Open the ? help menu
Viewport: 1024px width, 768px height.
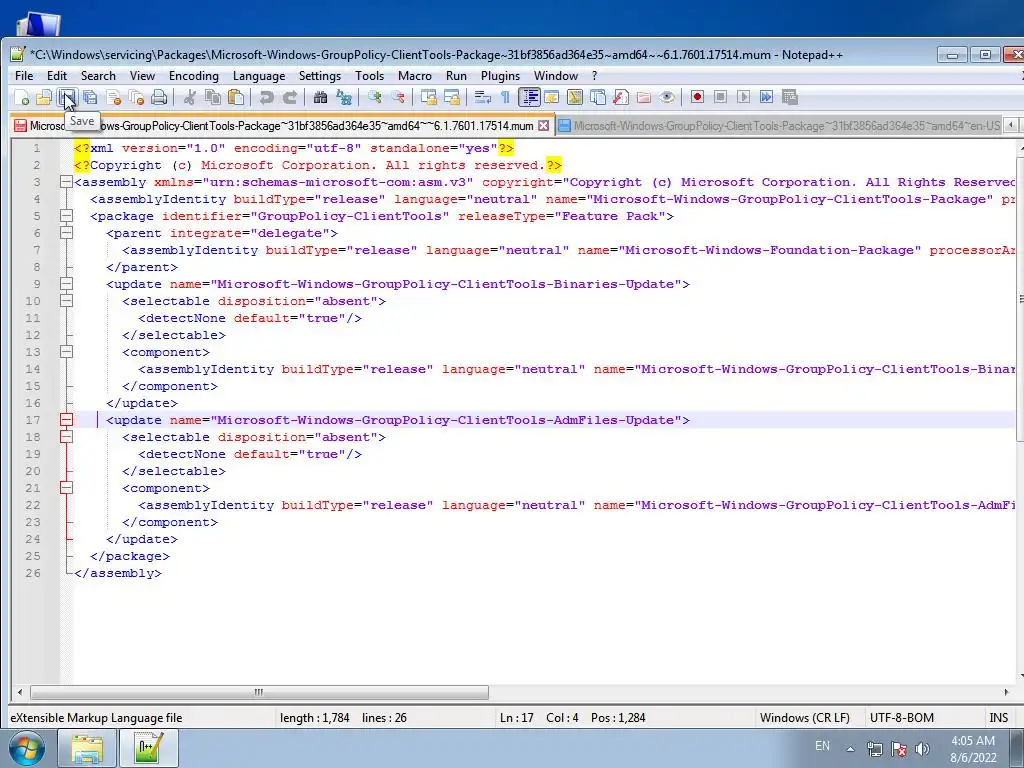pyautogui.click(x=594, y=76)
